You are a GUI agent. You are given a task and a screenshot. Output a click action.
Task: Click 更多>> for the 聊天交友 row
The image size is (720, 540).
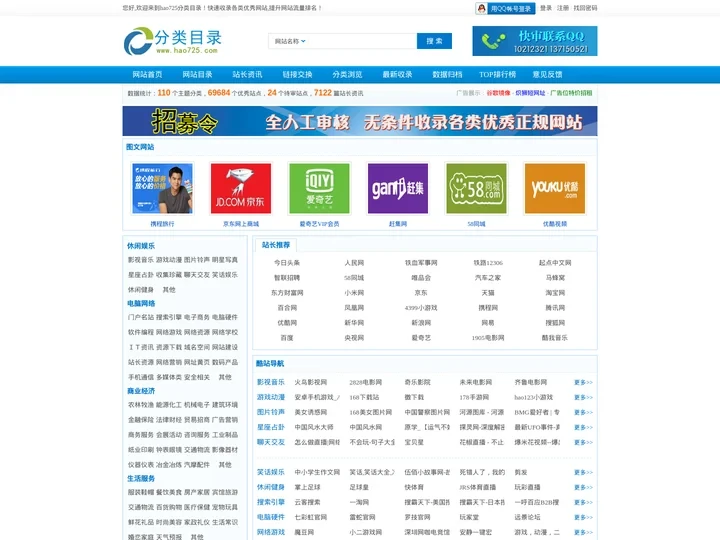coord(583,442)
